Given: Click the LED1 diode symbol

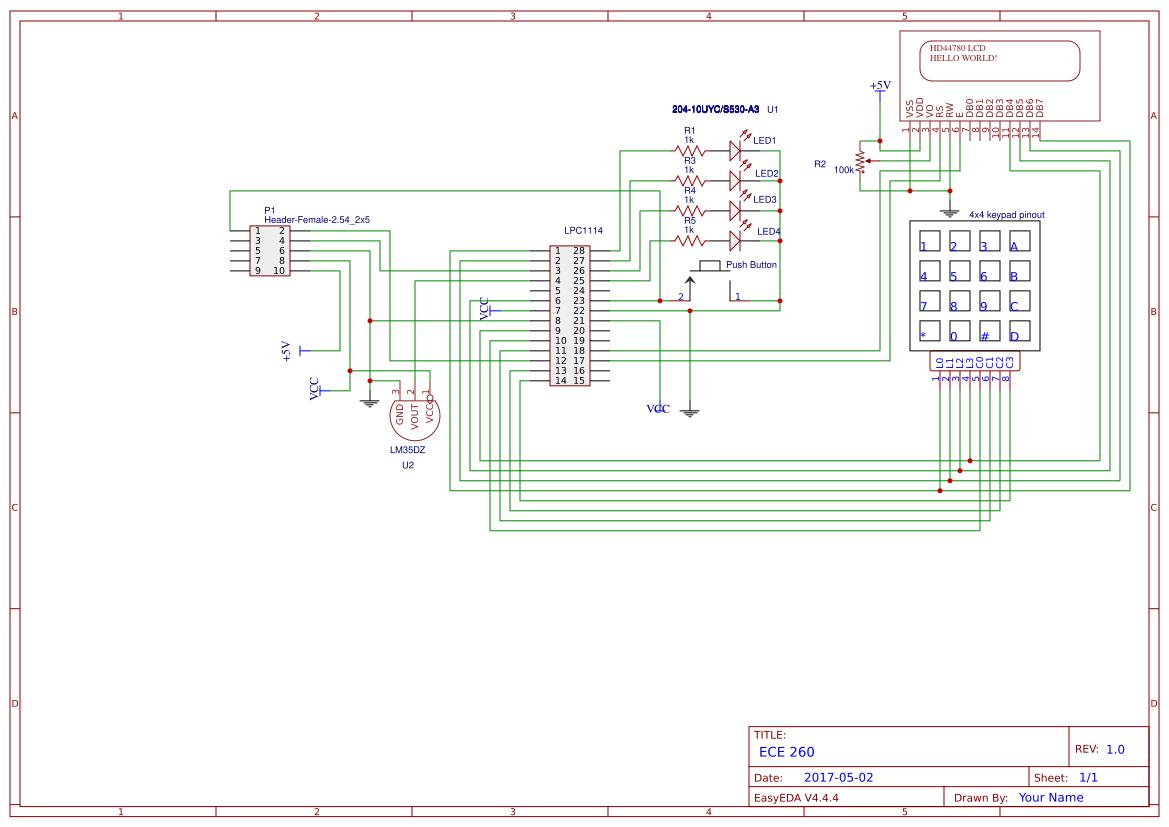Looking at the screenshot, I should pyautogui.click(x=737, y=148).
